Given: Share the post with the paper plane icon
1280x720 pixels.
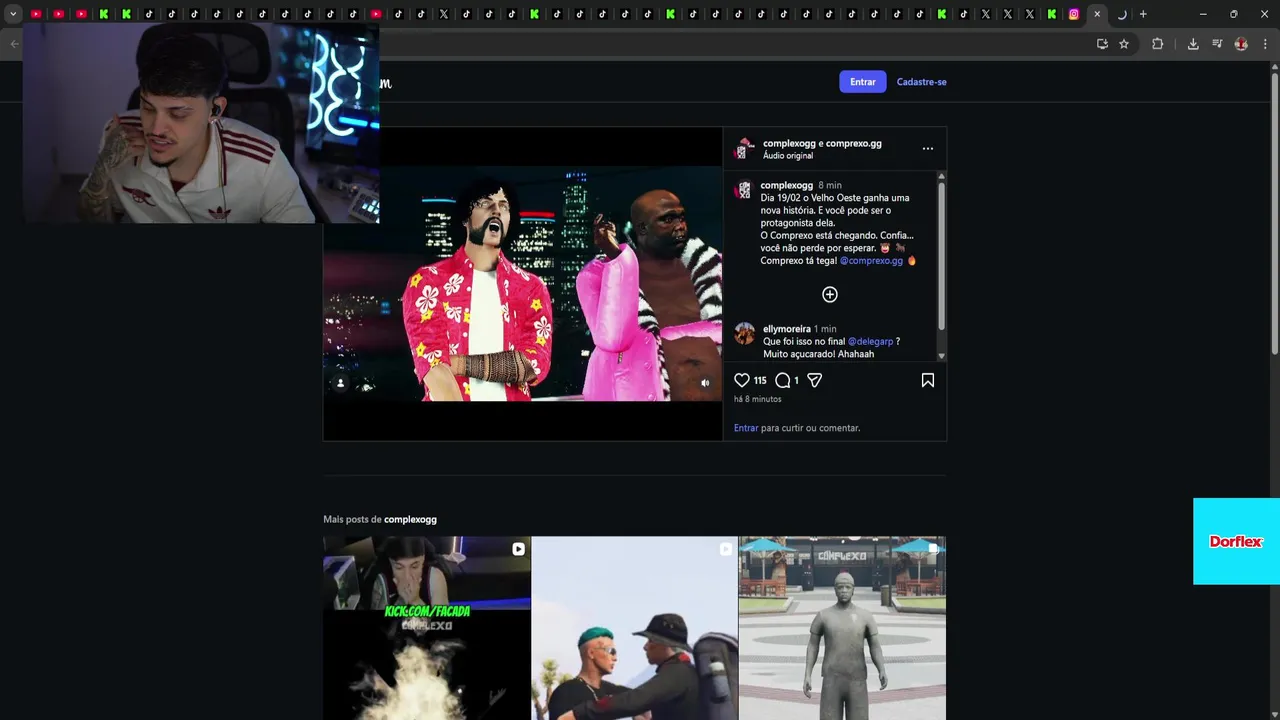Looking at the screenshot, I should point(814,380).
